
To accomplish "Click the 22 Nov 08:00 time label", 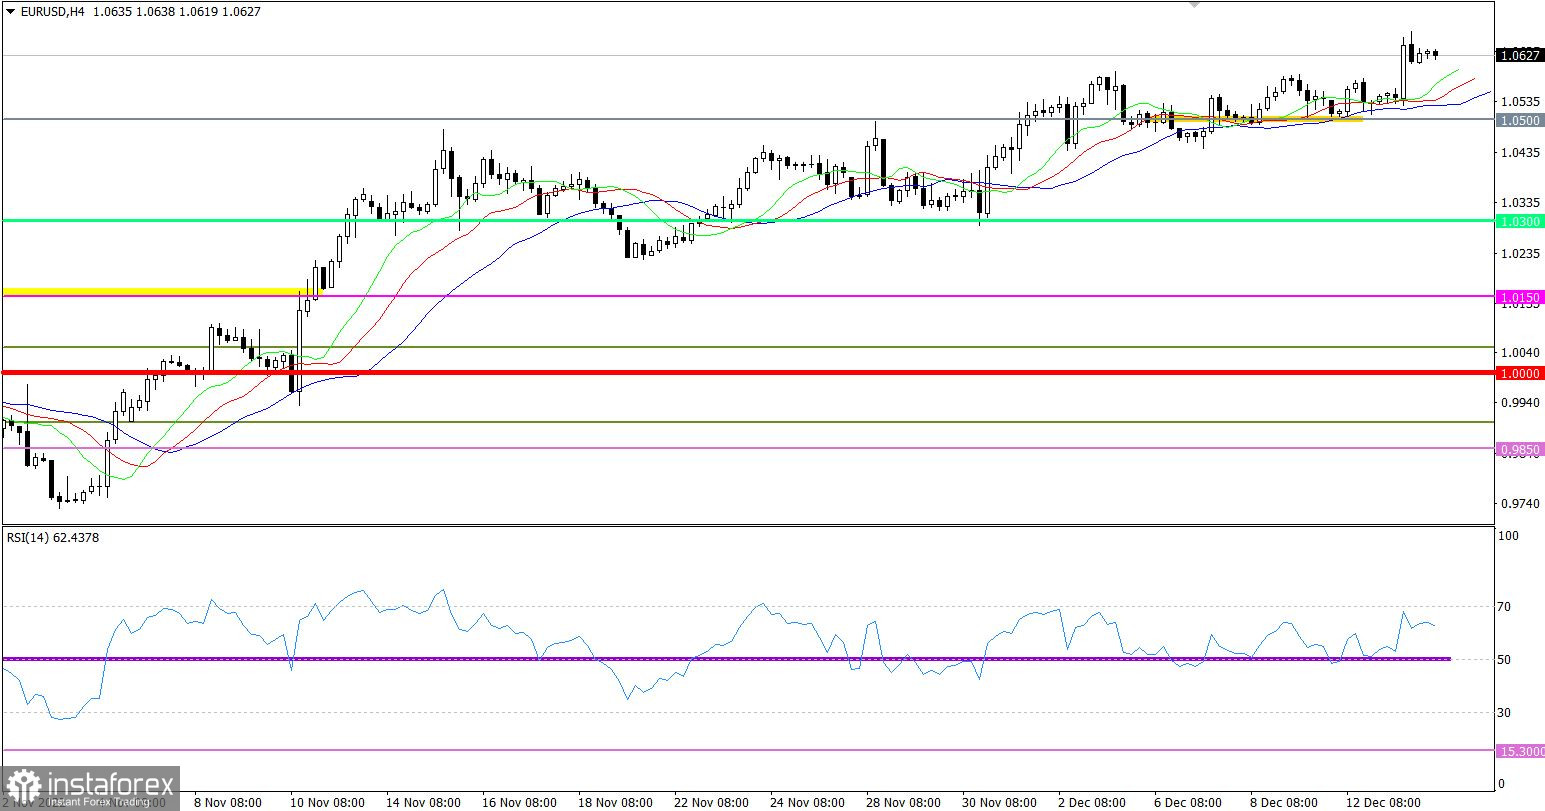I will coord(711,802).
